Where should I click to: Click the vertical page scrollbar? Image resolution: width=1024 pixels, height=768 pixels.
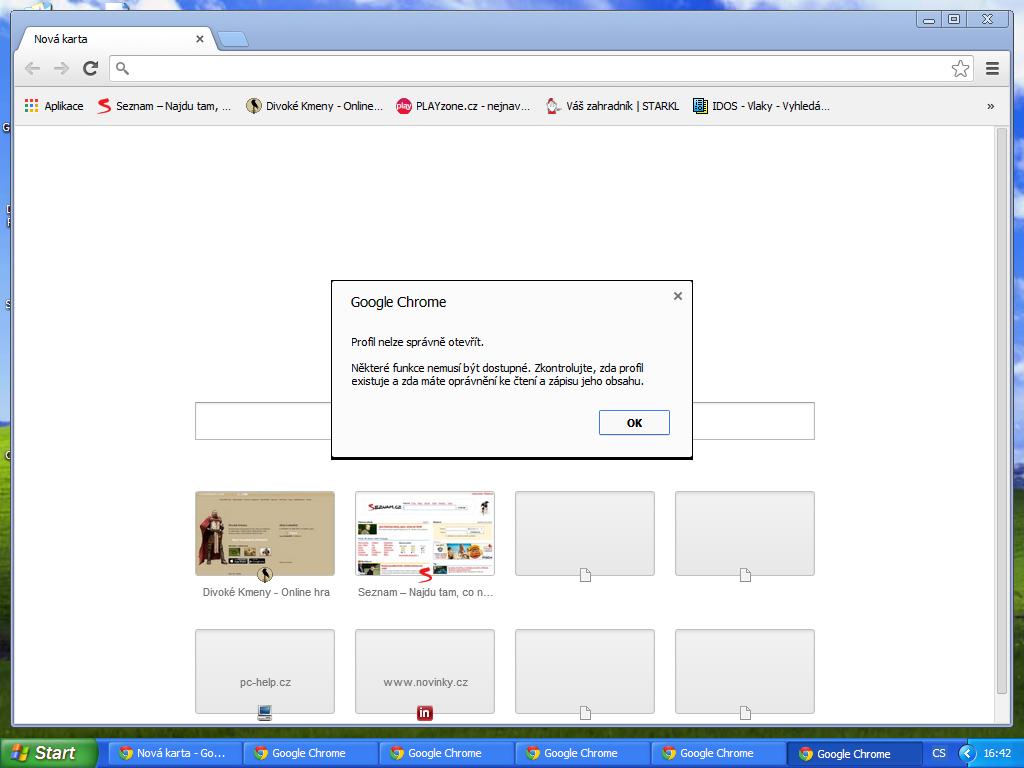pyautogui.click(x=1002, y=410)
